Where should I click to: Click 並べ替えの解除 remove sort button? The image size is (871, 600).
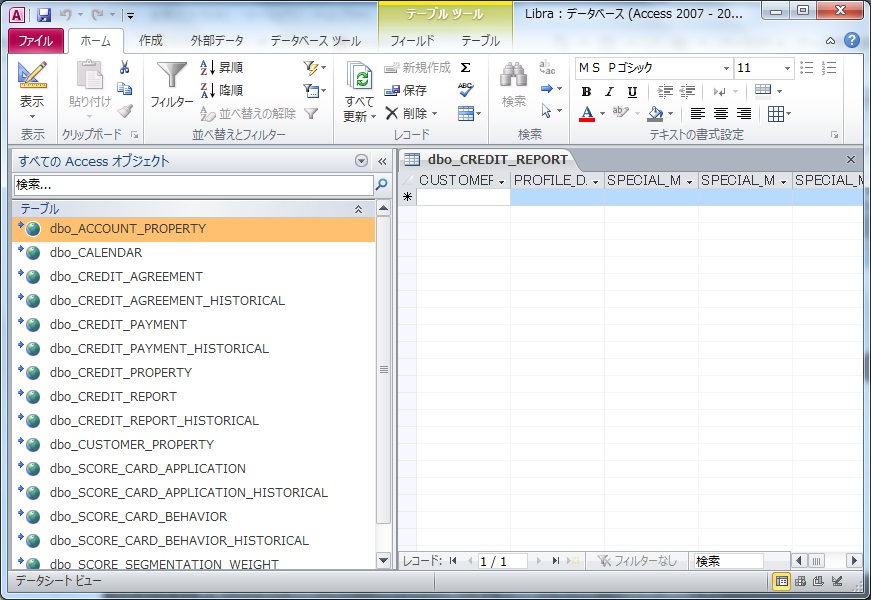[248, 113]
